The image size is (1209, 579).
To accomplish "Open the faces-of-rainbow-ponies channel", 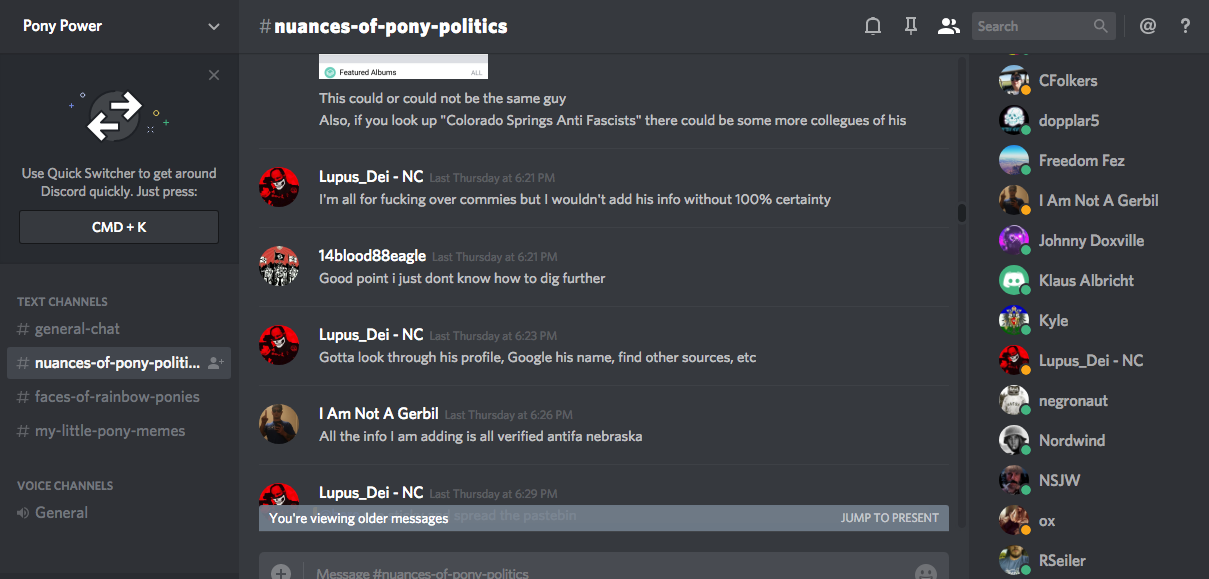I will 116,397.
